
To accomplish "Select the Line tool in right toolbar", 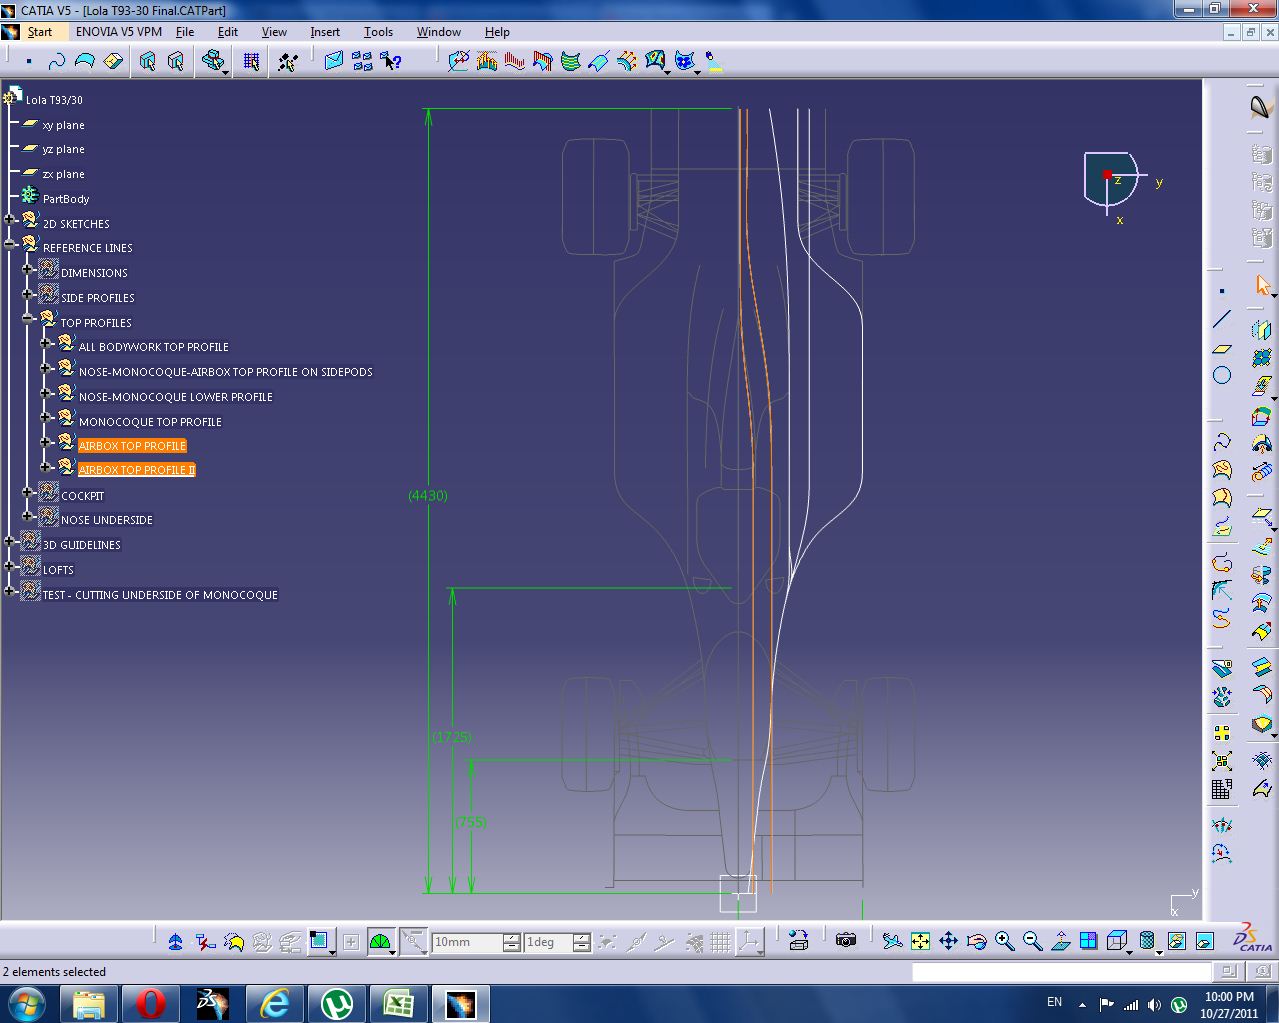I will [x=1222, y=320].
